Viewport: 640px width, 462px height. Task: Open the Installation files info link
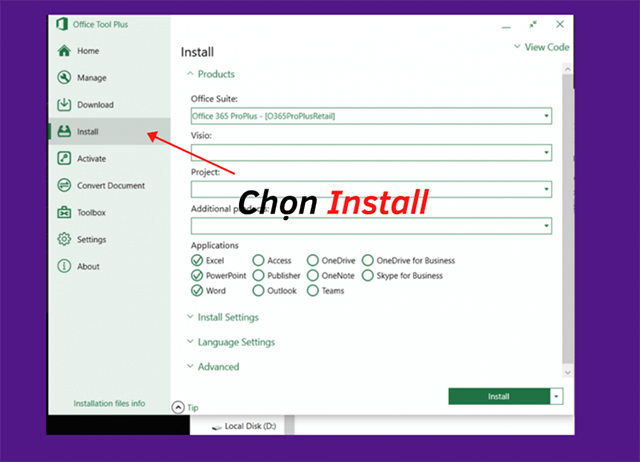pyautogui.click(x=109, y=404)
